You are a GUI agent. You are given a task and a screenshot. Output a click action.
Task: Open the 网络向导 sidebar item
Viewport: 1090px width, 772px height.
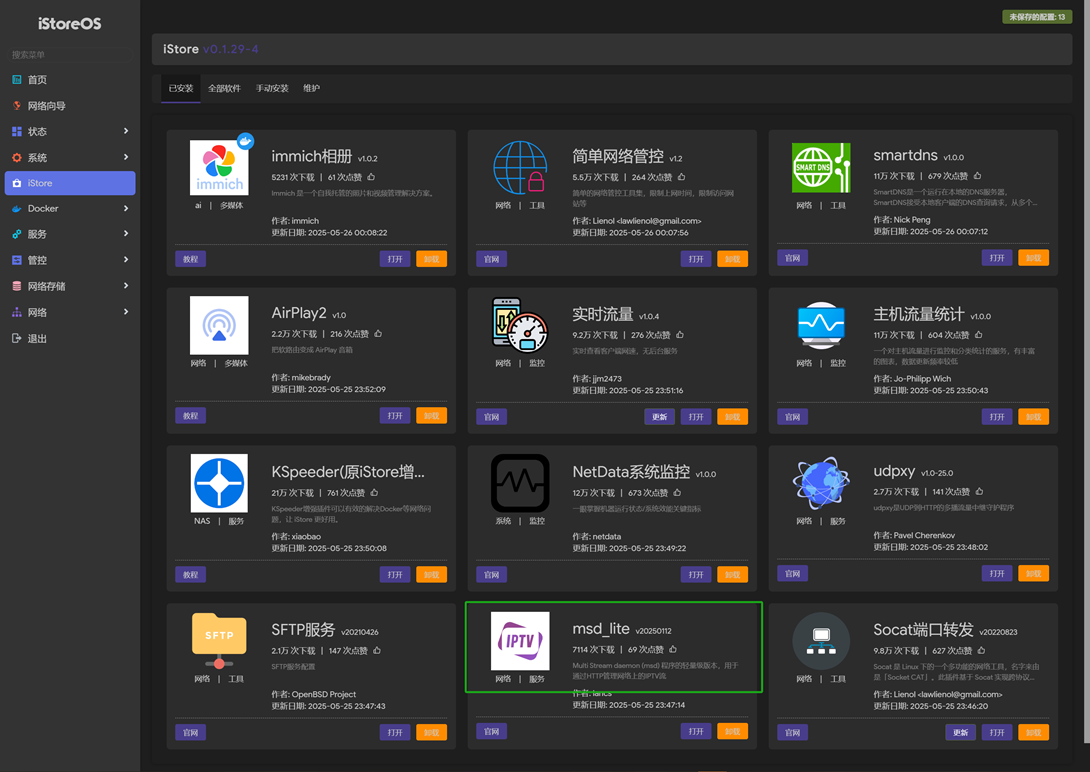(46, 106)
